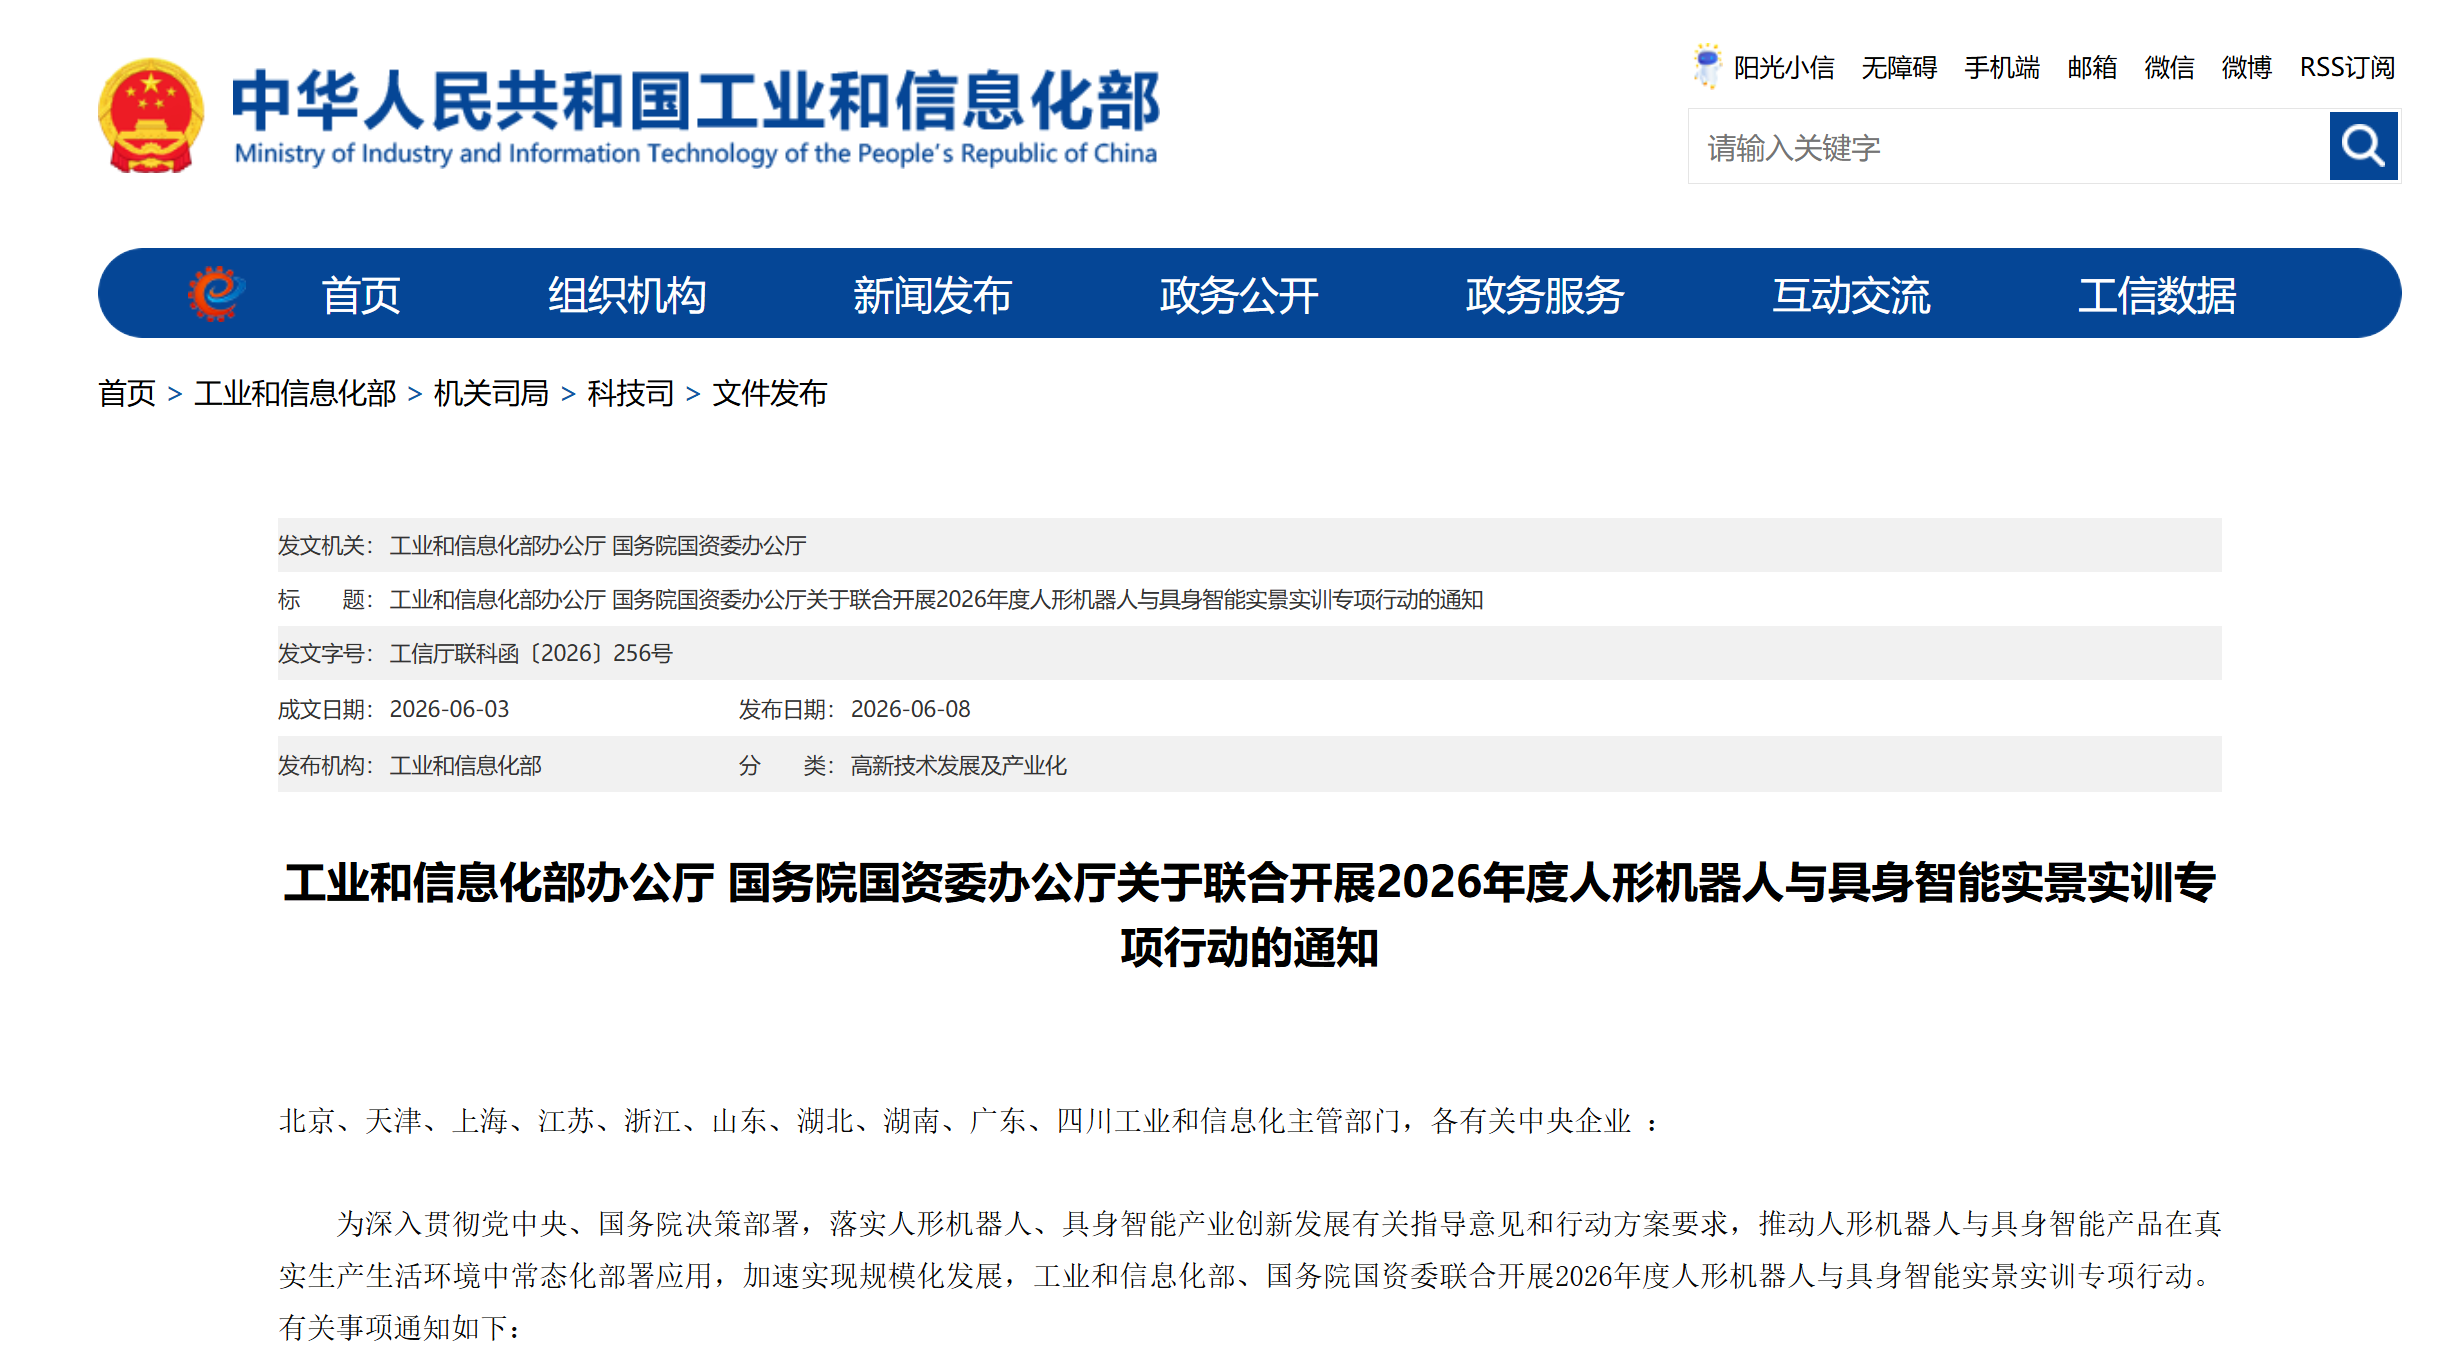Open 新闻发布 navigation menu

click(x=932, y=295)
